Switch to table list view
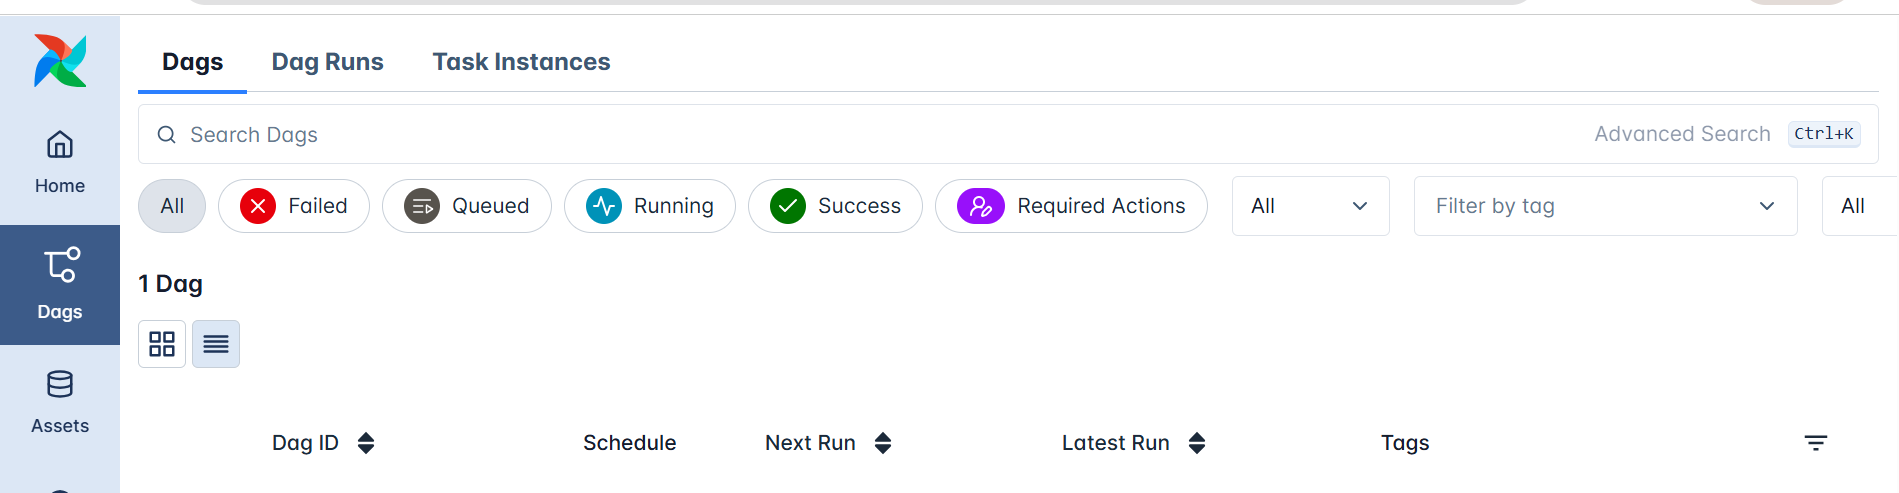 216,344
